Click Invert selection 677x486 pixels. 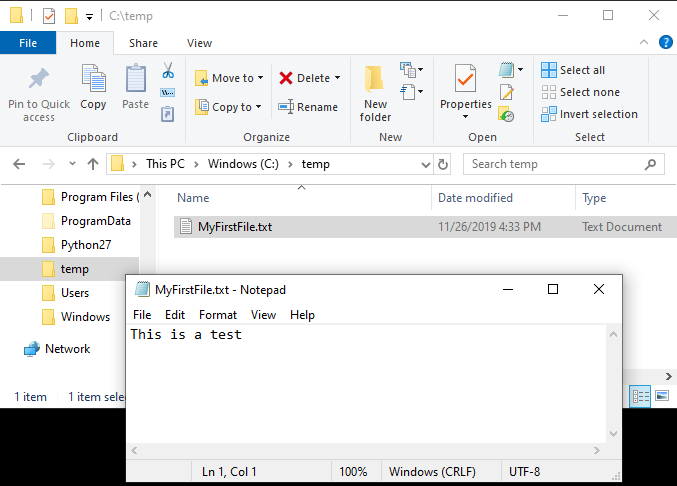pyautogui.click(x=589, y=114)
